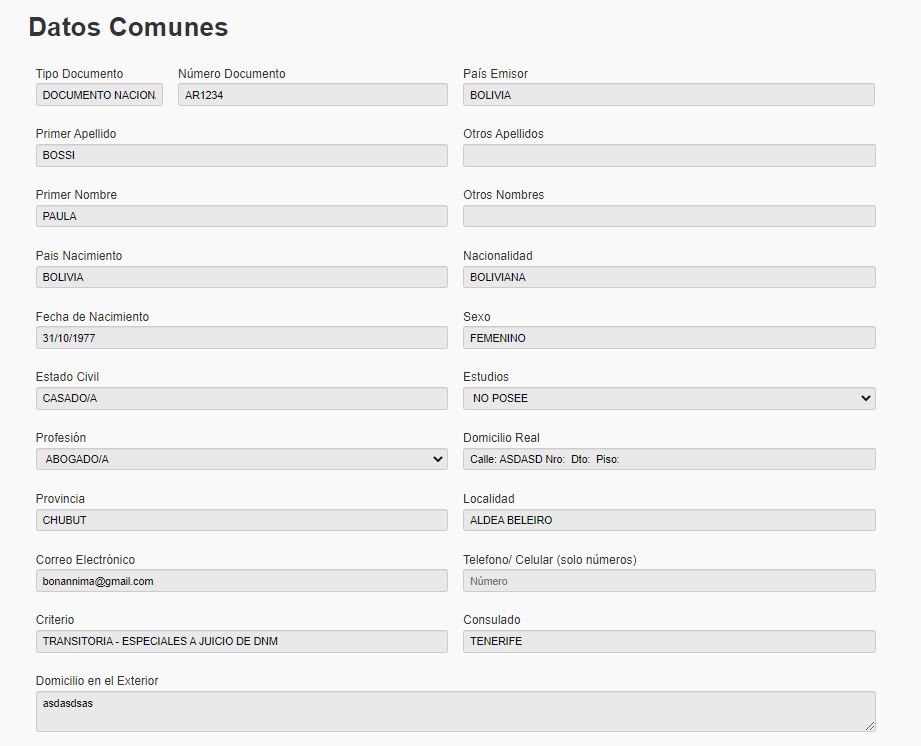Click the Número Documento field
Screen dimensions: 921x746
coord(312,95)
